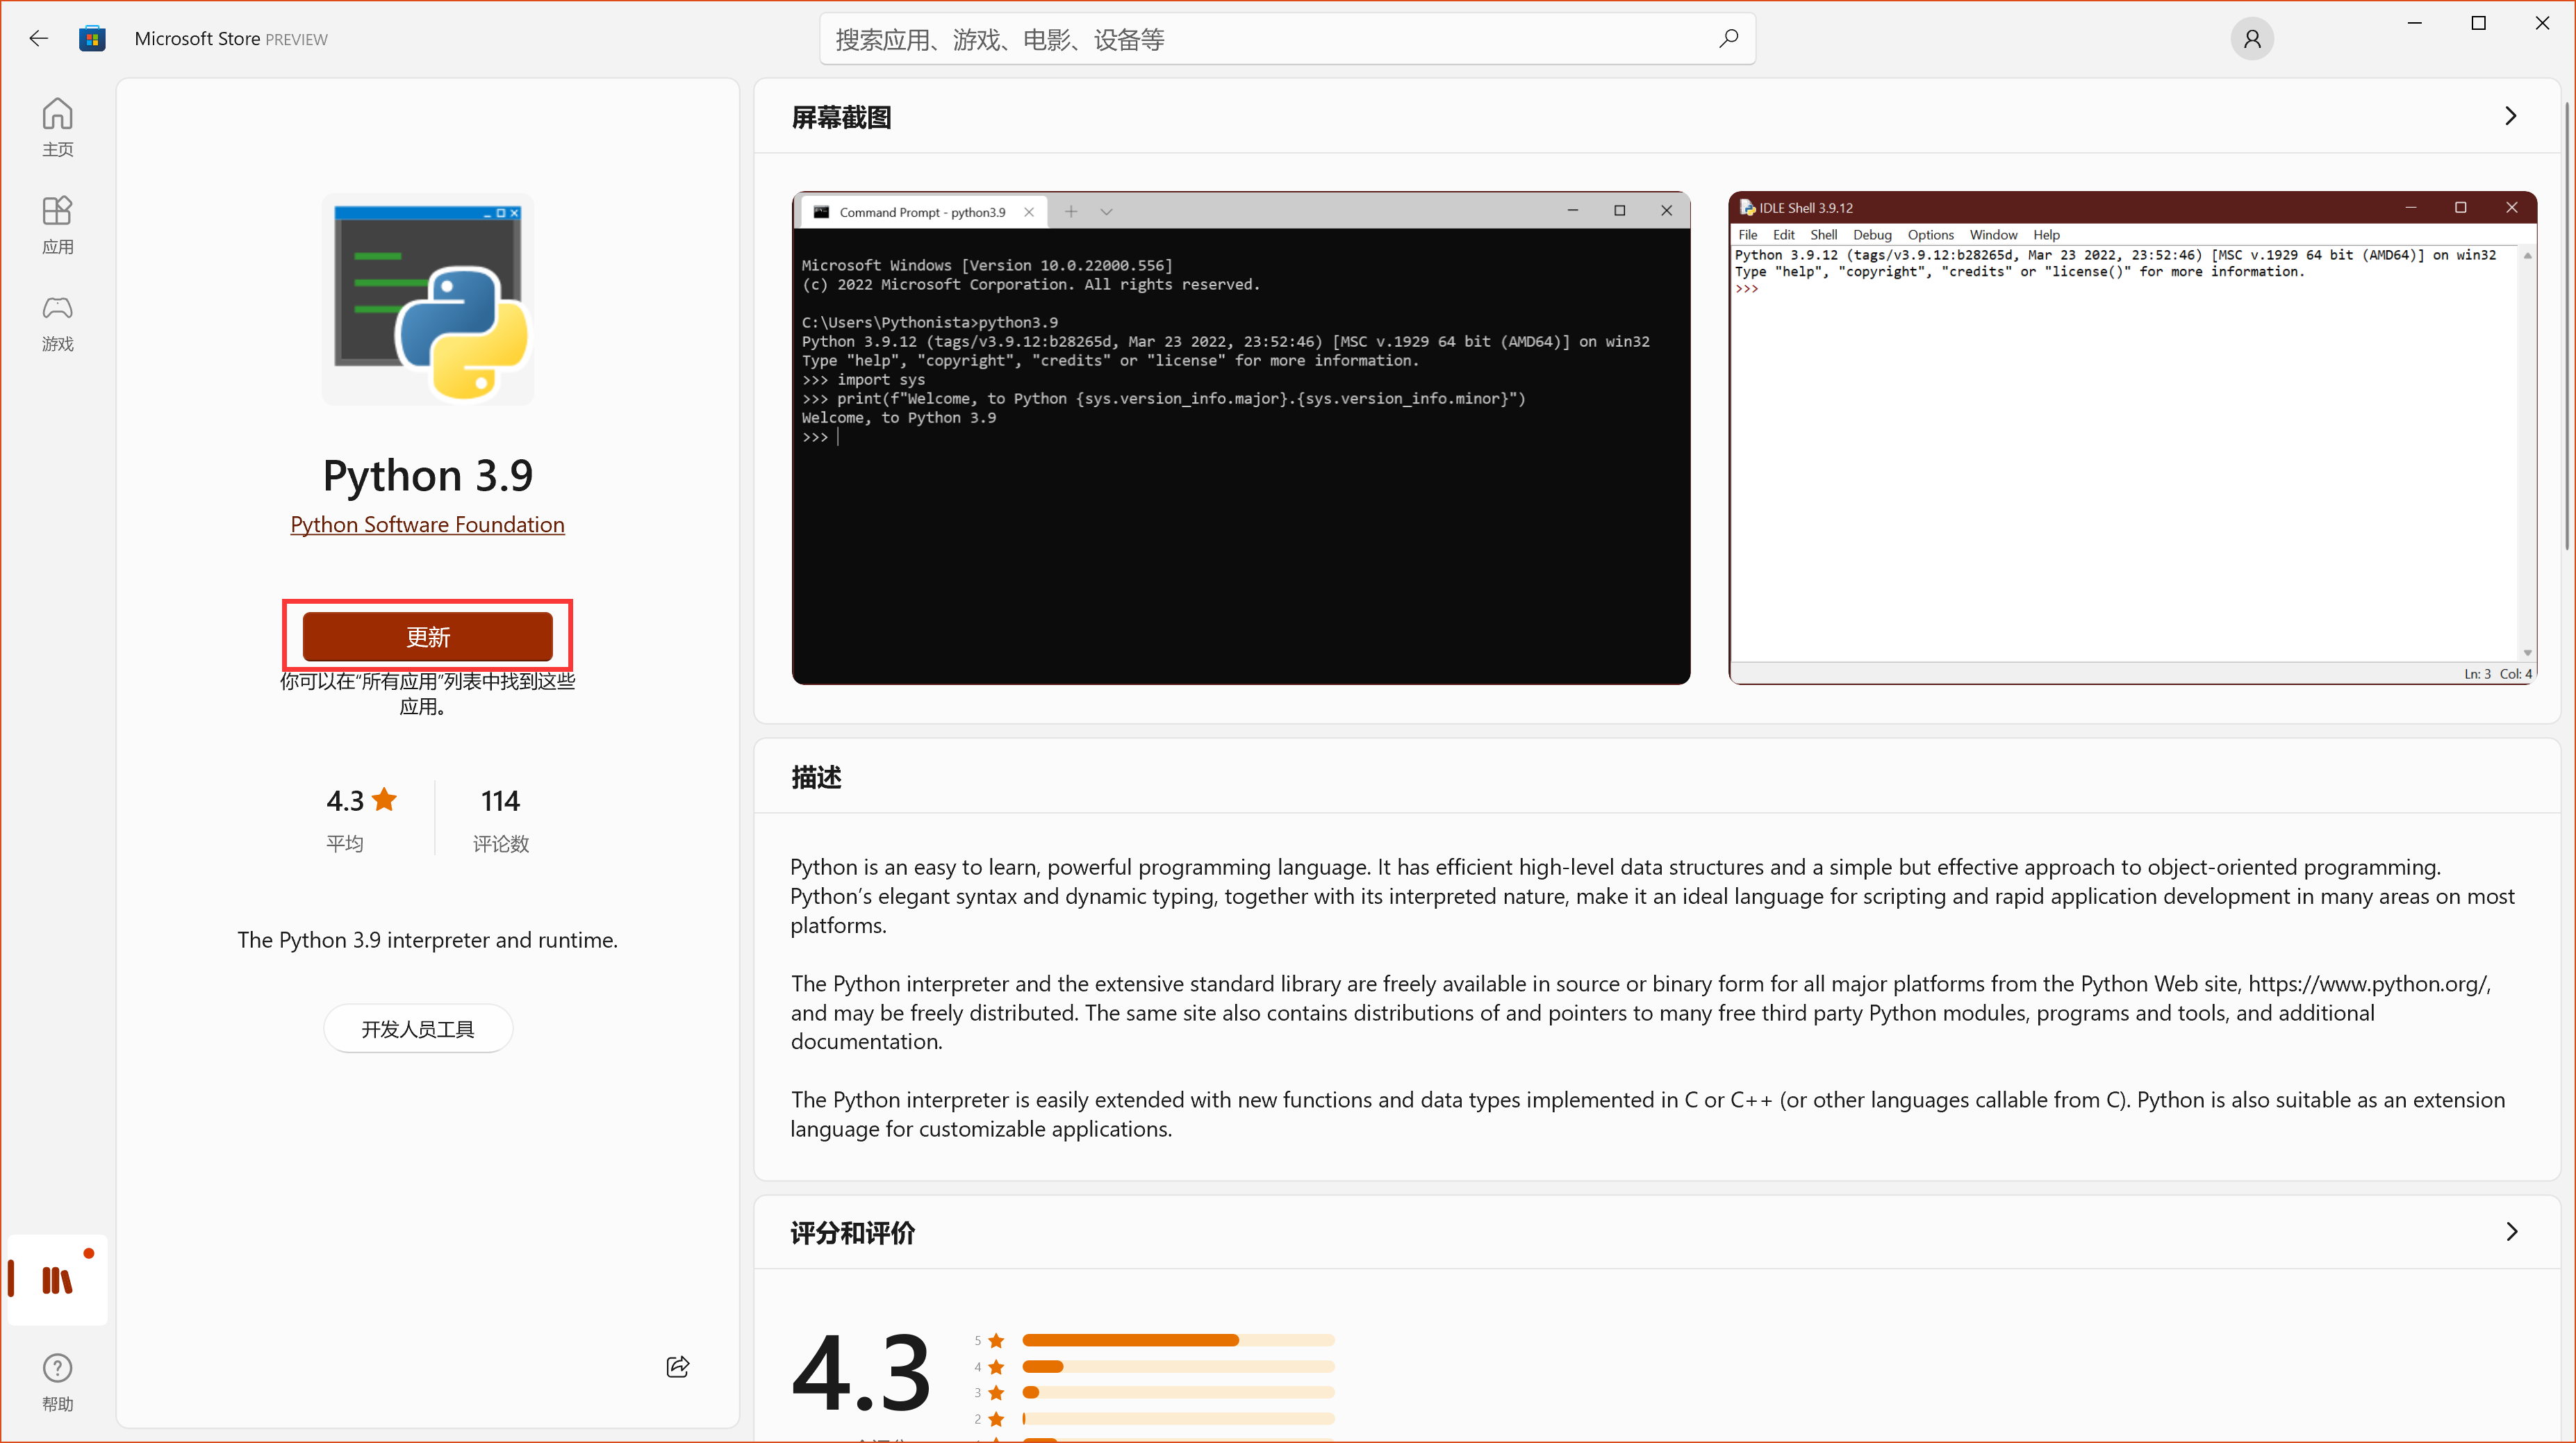
Task: Click the Microsoft Store logo icon
Action: click(92, 39)
